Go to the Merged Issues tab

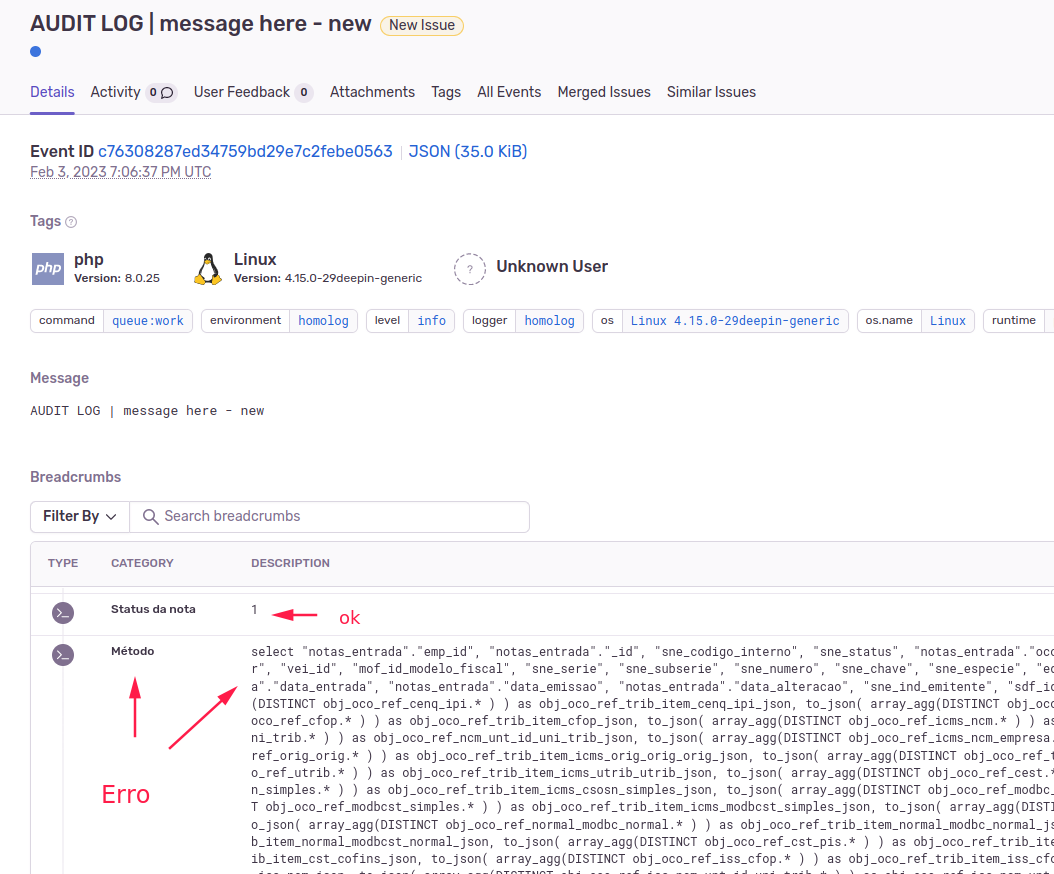click(x=604, y=92)
